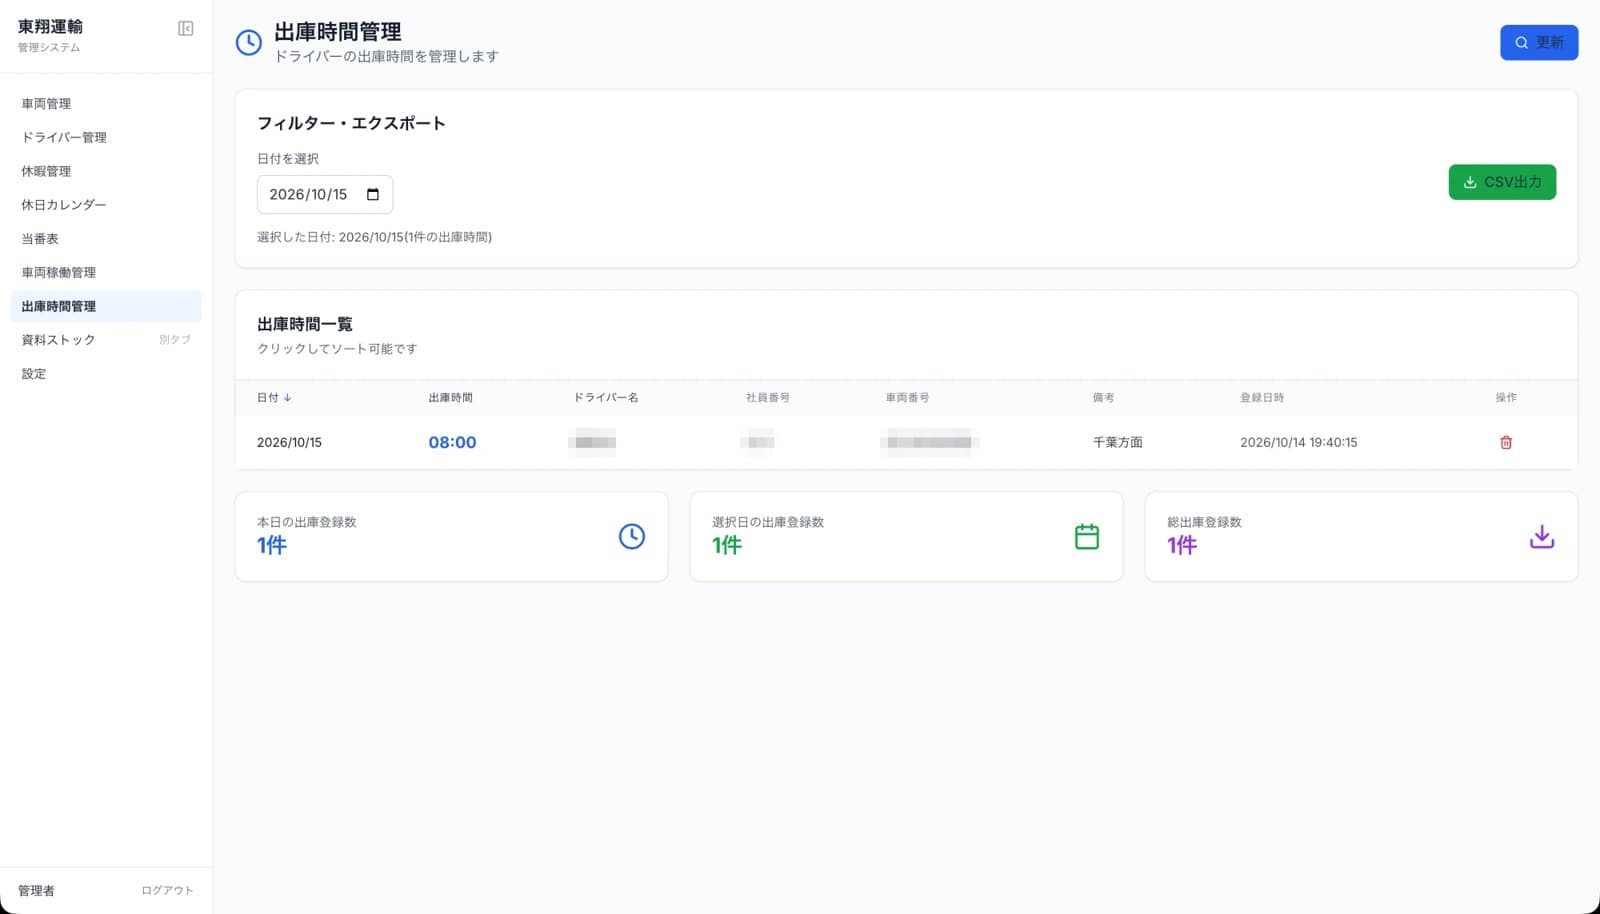
Task: Open 資料ストック in a separate tab
Action: pyautogui.click(x=106, y=340)
